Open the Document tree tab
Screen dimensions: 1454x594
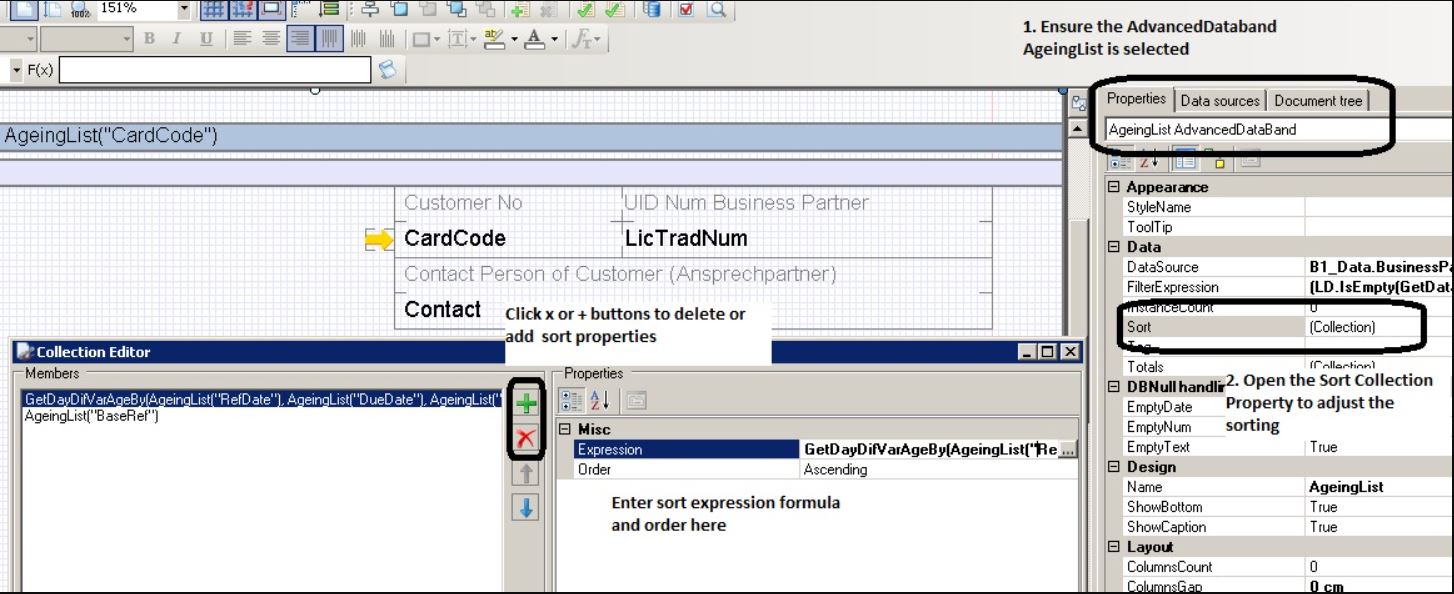point(1317,101)
